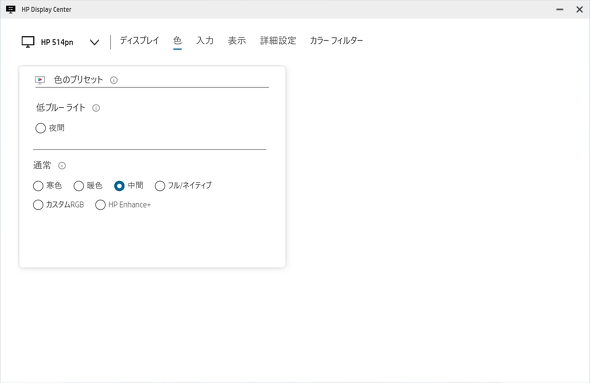Viewport: 590px width, 383px height.
Task: Show info icon next to 低ブルー ライト
Action: click(96, 108)
